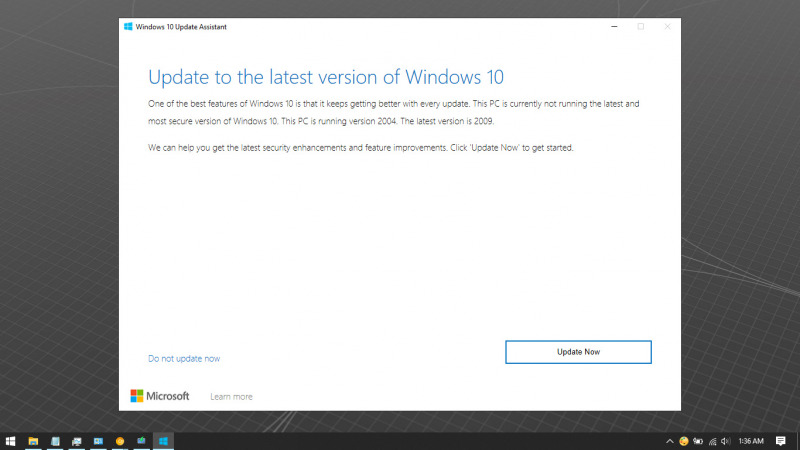Open File Explorer from the taskbar

coord(33,441)
